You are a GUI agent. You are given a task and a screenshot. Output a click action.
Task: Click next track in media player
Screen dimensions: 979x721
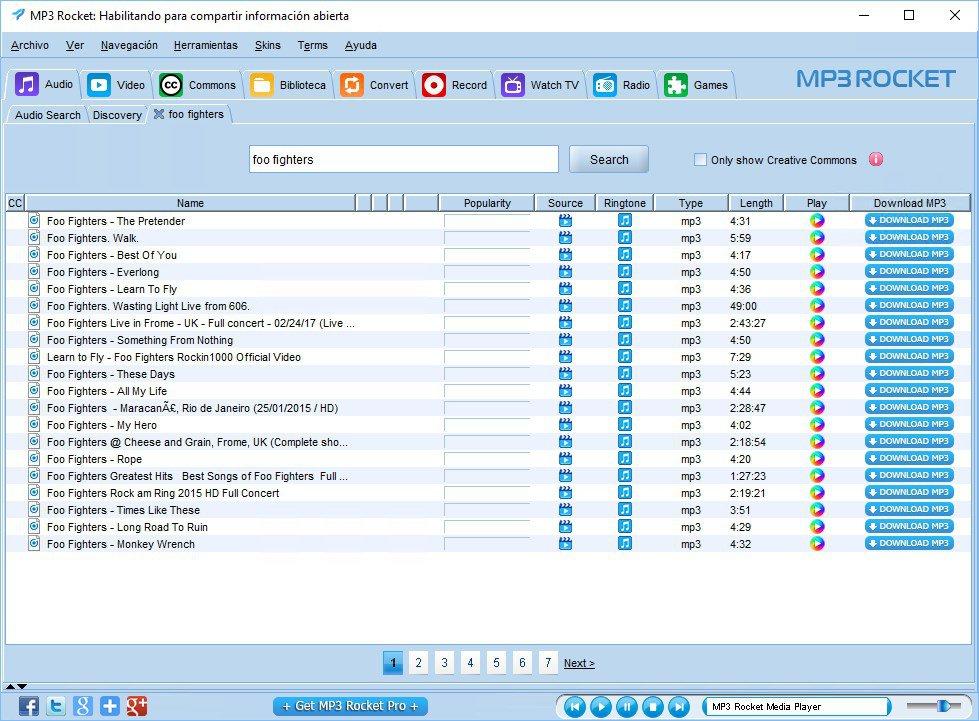(x=679, y=707)
